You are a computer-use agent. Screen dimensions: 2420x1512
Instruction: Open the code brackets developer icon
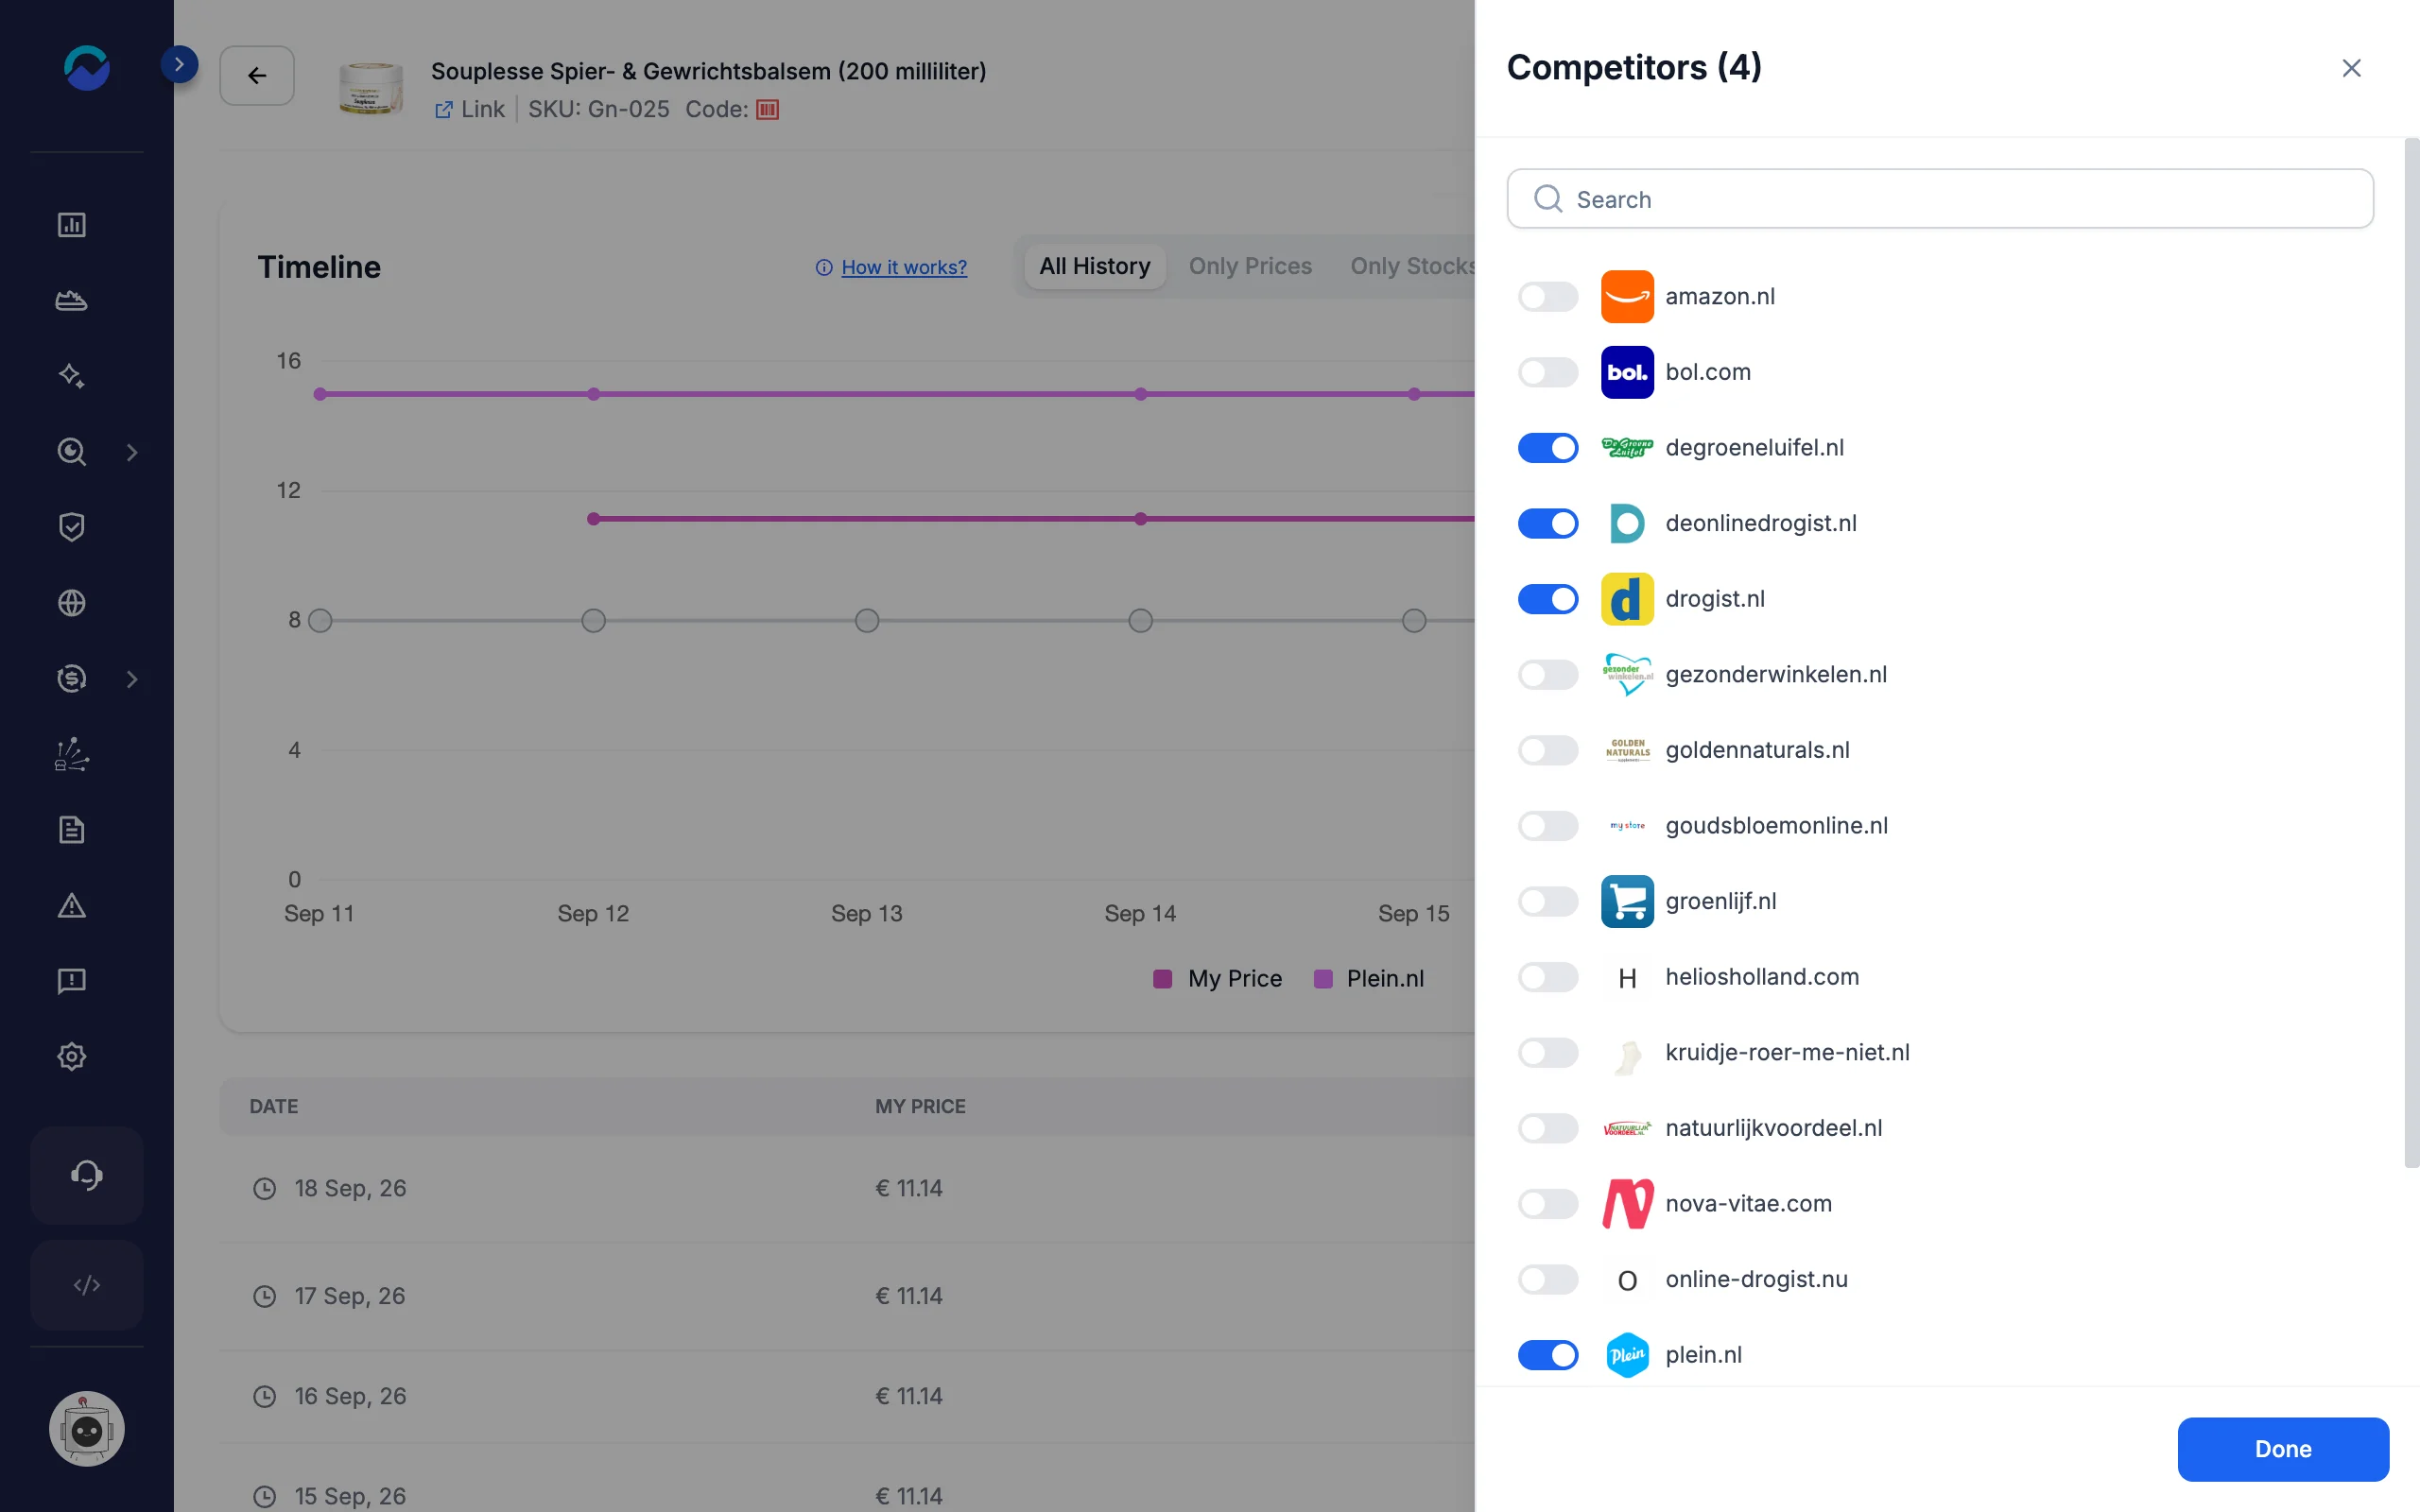(x=87, y=1285)
